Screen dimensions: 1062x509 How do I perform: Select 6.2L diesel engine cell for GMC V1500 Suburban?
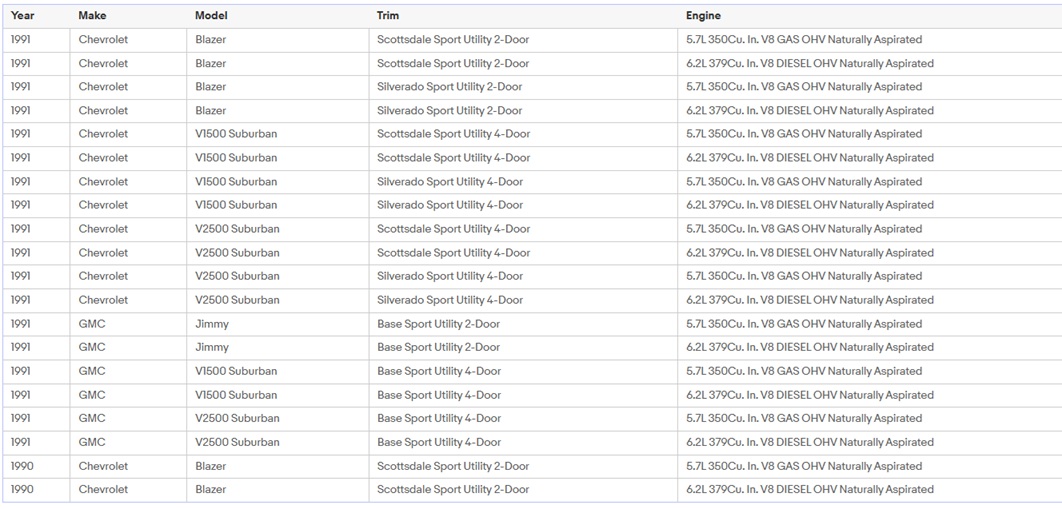click(809, 395)
